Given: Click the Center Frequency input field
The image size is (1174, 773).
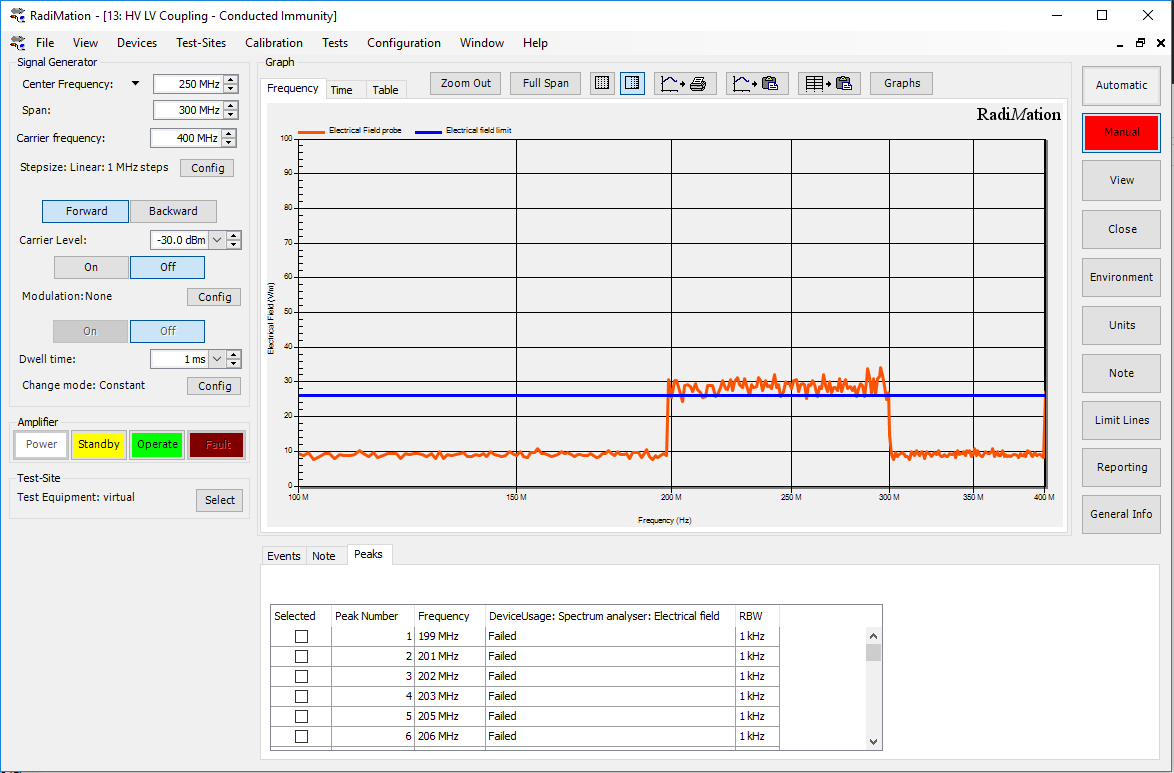Looking at the screenshot, I should pyautogui.click(x=188, y=84).
